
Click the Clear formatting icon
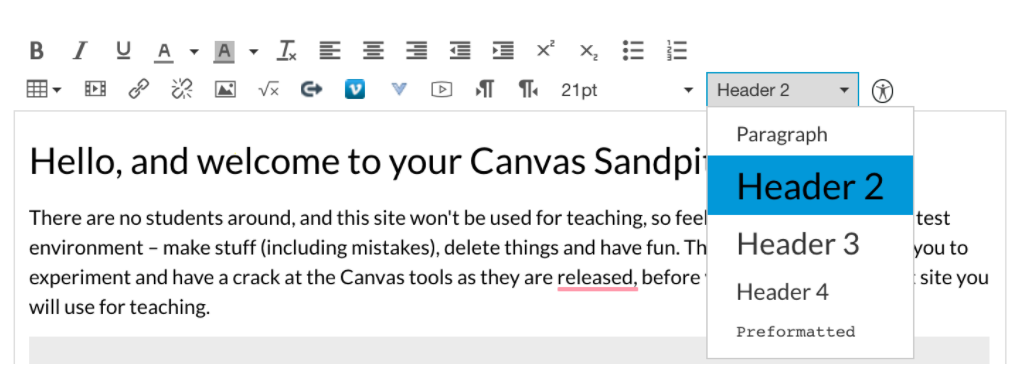[x=286, y=50]
